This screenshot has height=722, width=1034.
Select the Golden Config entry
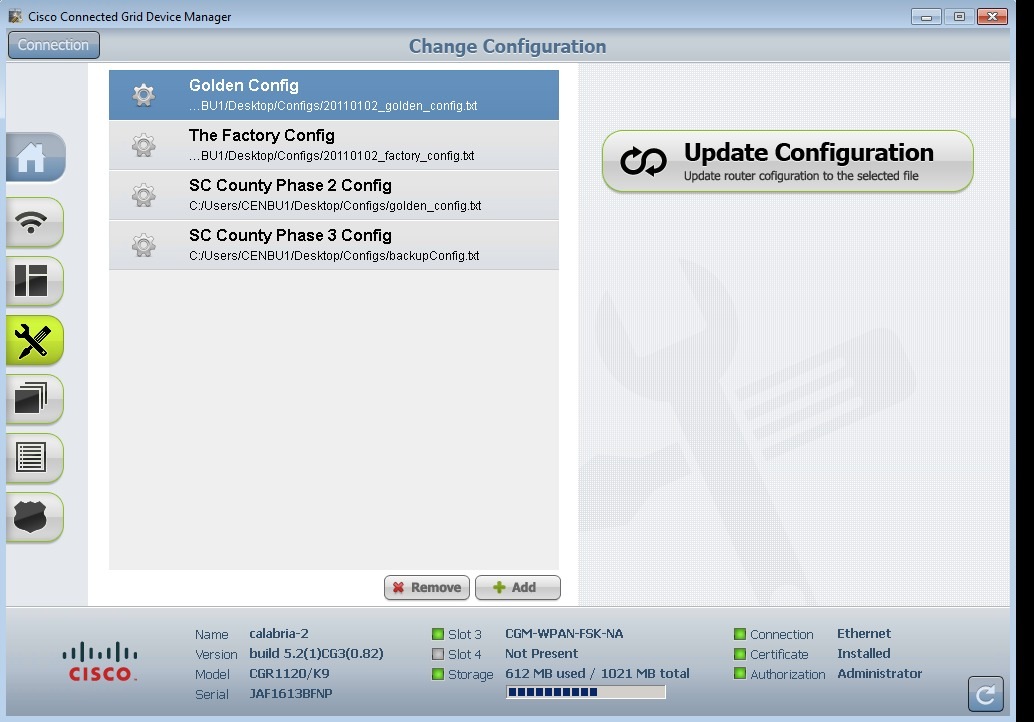(334, 95)
